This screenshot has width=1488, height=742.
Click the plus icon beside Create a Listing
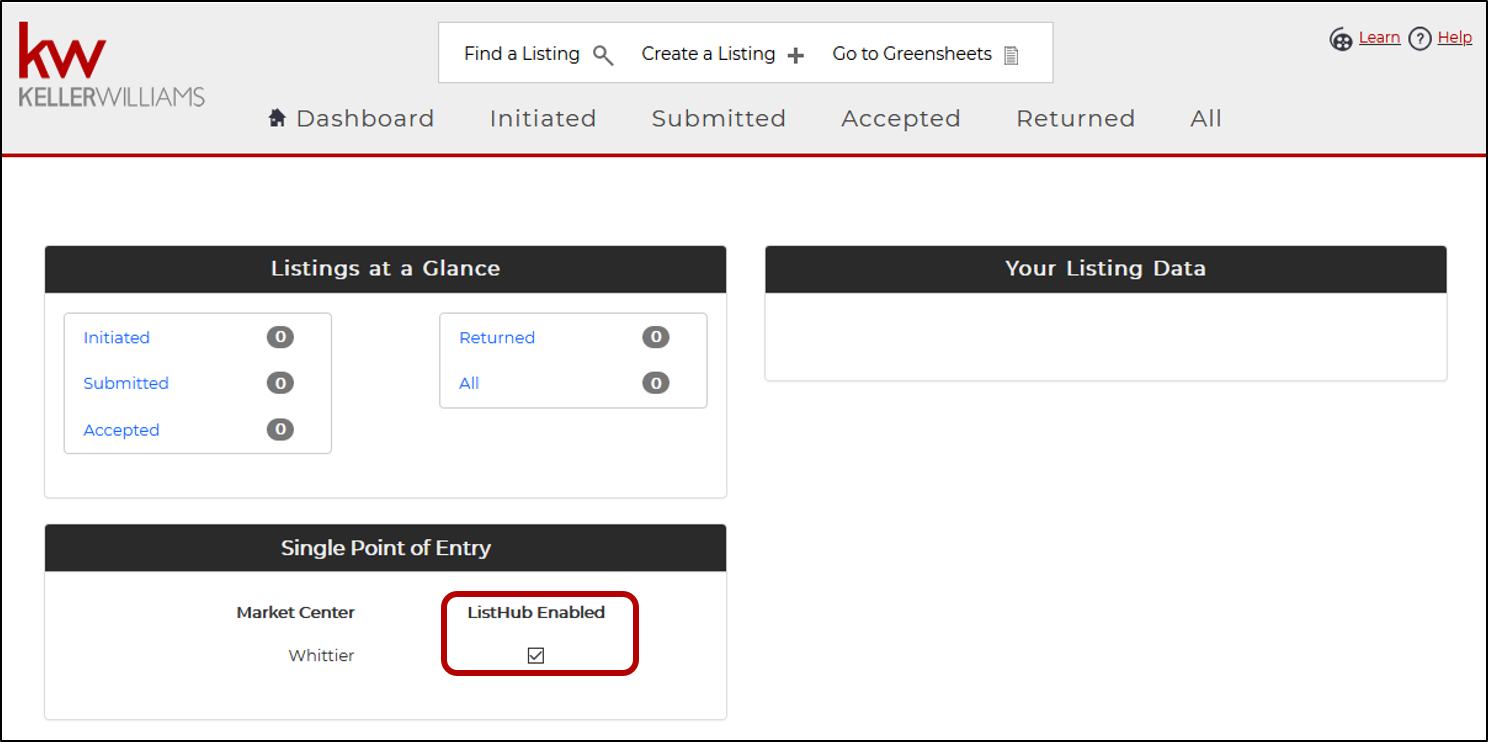click(x=795, y=56)
